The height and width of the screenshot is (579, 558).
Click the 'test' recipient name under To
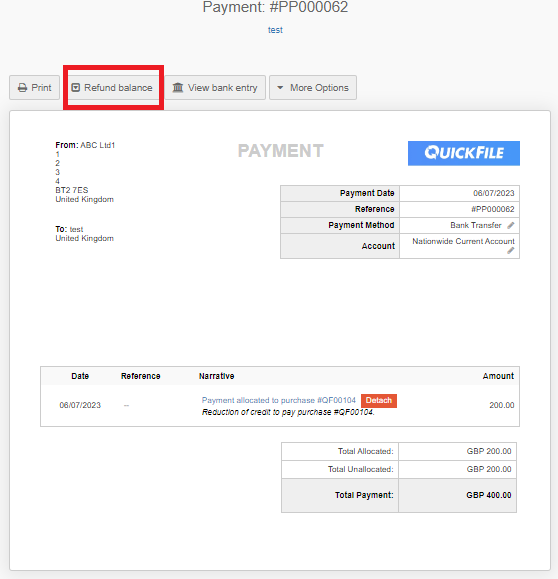click(76, 229)
